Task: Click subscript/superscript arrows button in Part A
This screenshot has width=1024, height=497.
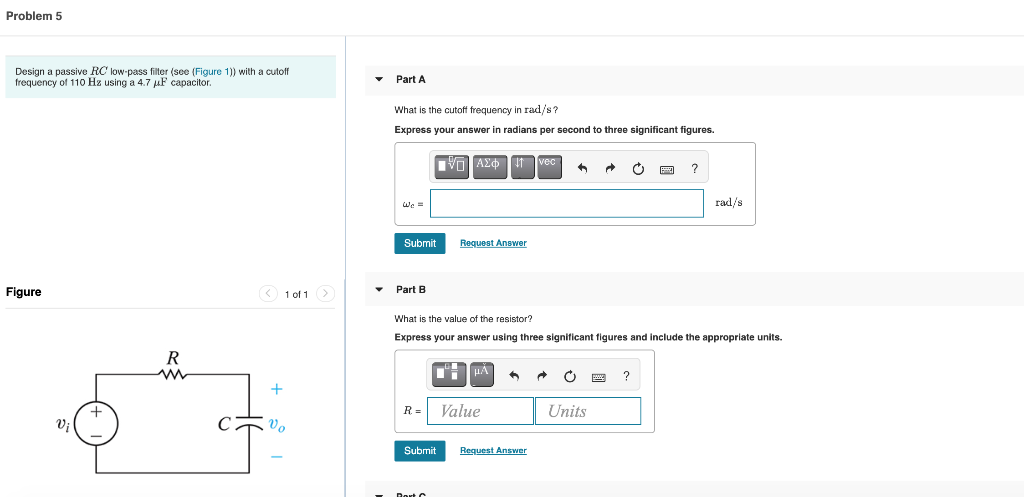Action: (x=522, y=165)
